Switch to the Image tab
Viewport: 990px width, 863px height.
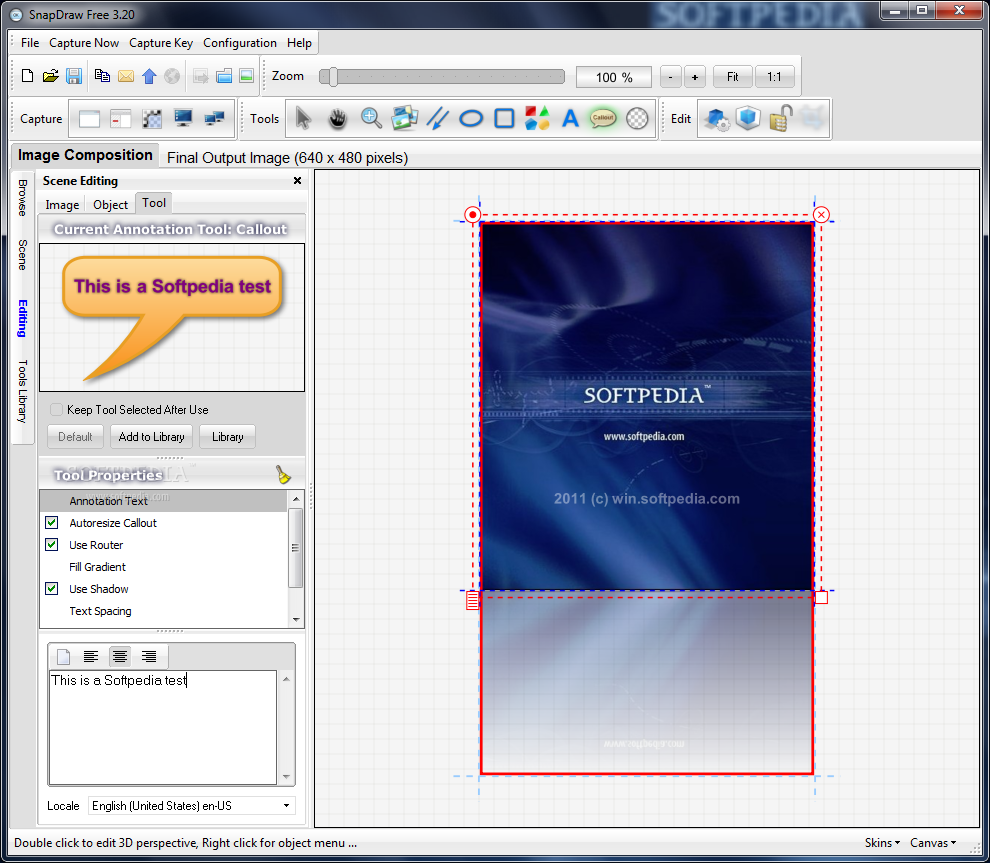(x=62, y=205)
